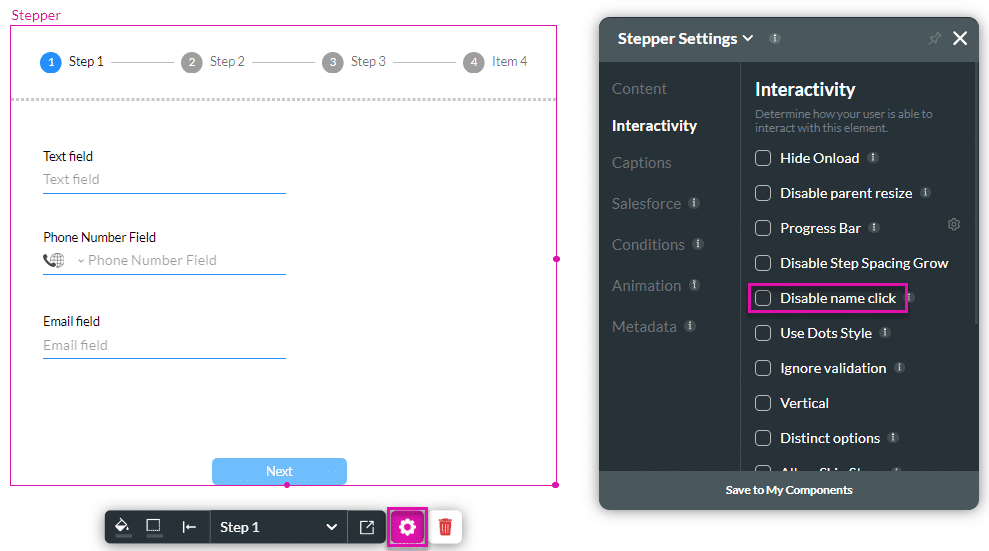This screenshot has height=551, width=989.
Task: Go to Step 3 in stepper header
Action: click(354, 62)
